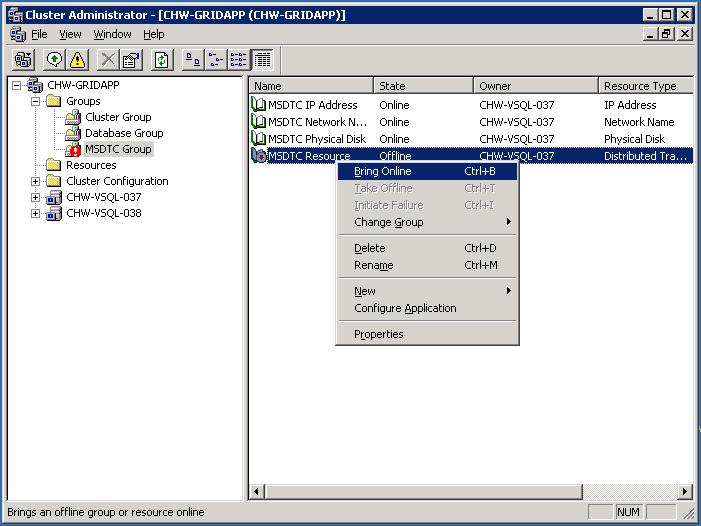Click the Bring Online toolbar icon
Screen dimensions: 701x526
55,59
